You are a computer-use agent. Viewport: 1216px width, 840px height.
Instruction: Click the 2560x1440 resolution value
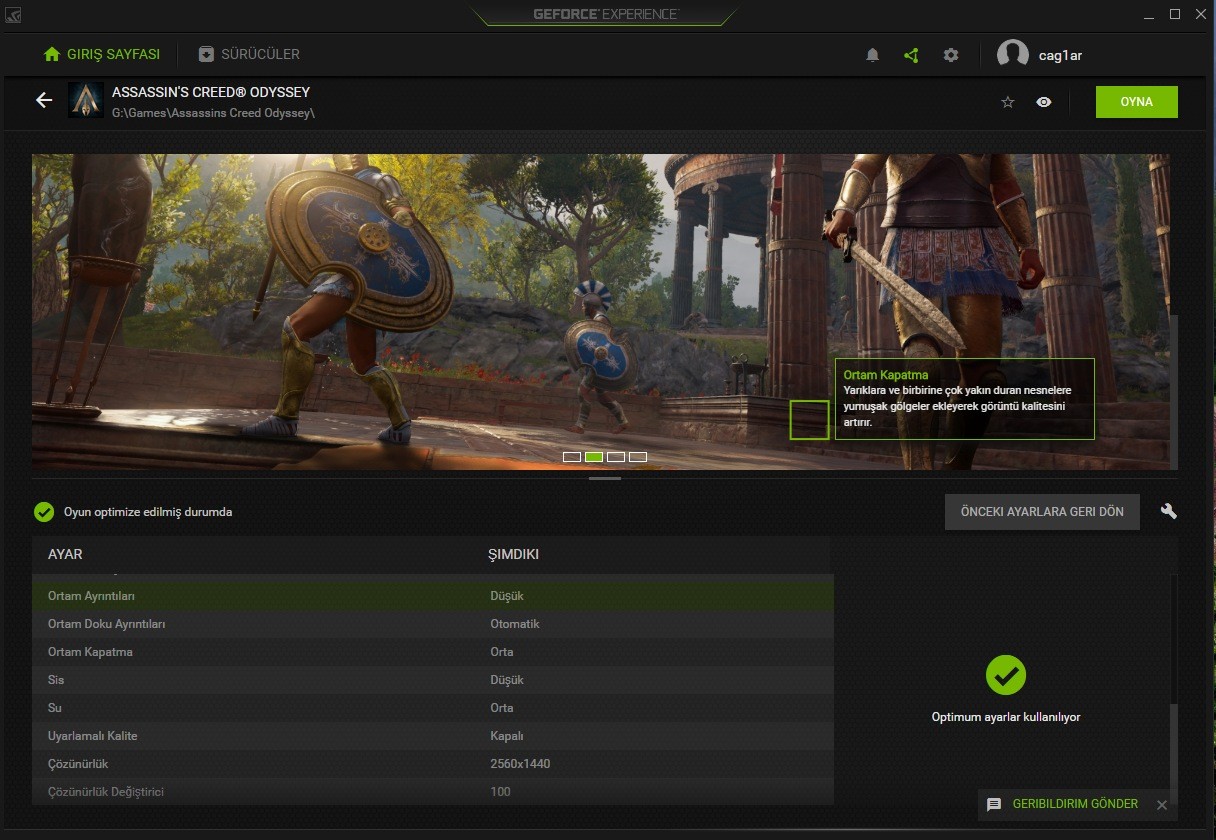click(x=520, y=764)
